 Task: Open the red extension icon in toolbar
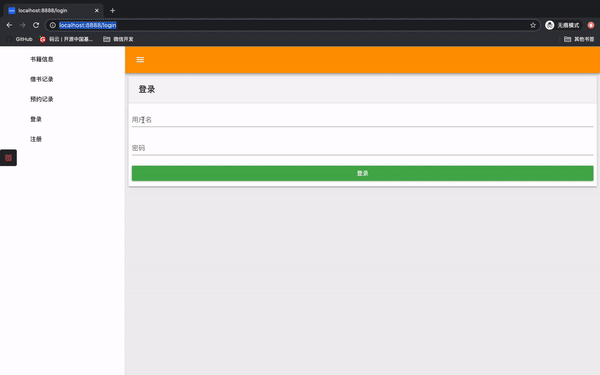pyautogui.click(x=591, y=25)
